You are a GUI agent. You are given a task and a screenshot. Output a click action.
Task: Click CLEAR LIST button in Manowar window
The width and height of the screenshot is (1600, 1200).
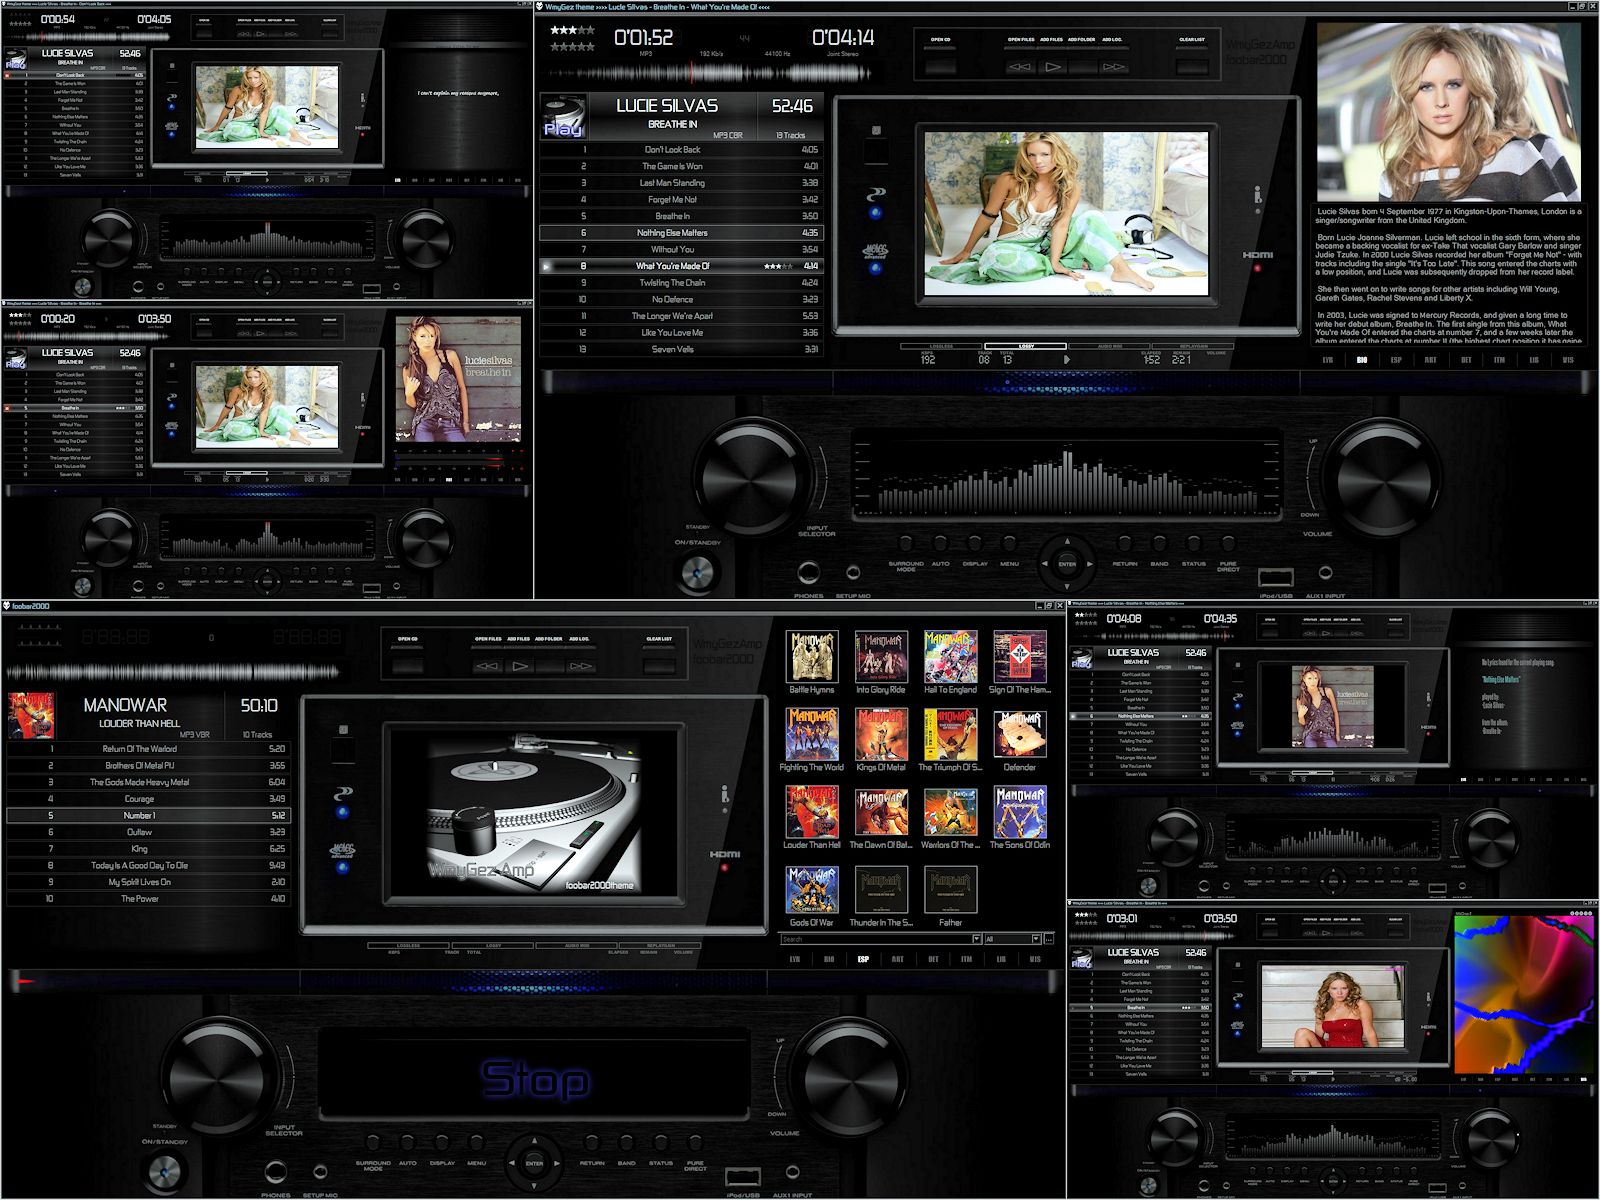[x=659, y=666]
